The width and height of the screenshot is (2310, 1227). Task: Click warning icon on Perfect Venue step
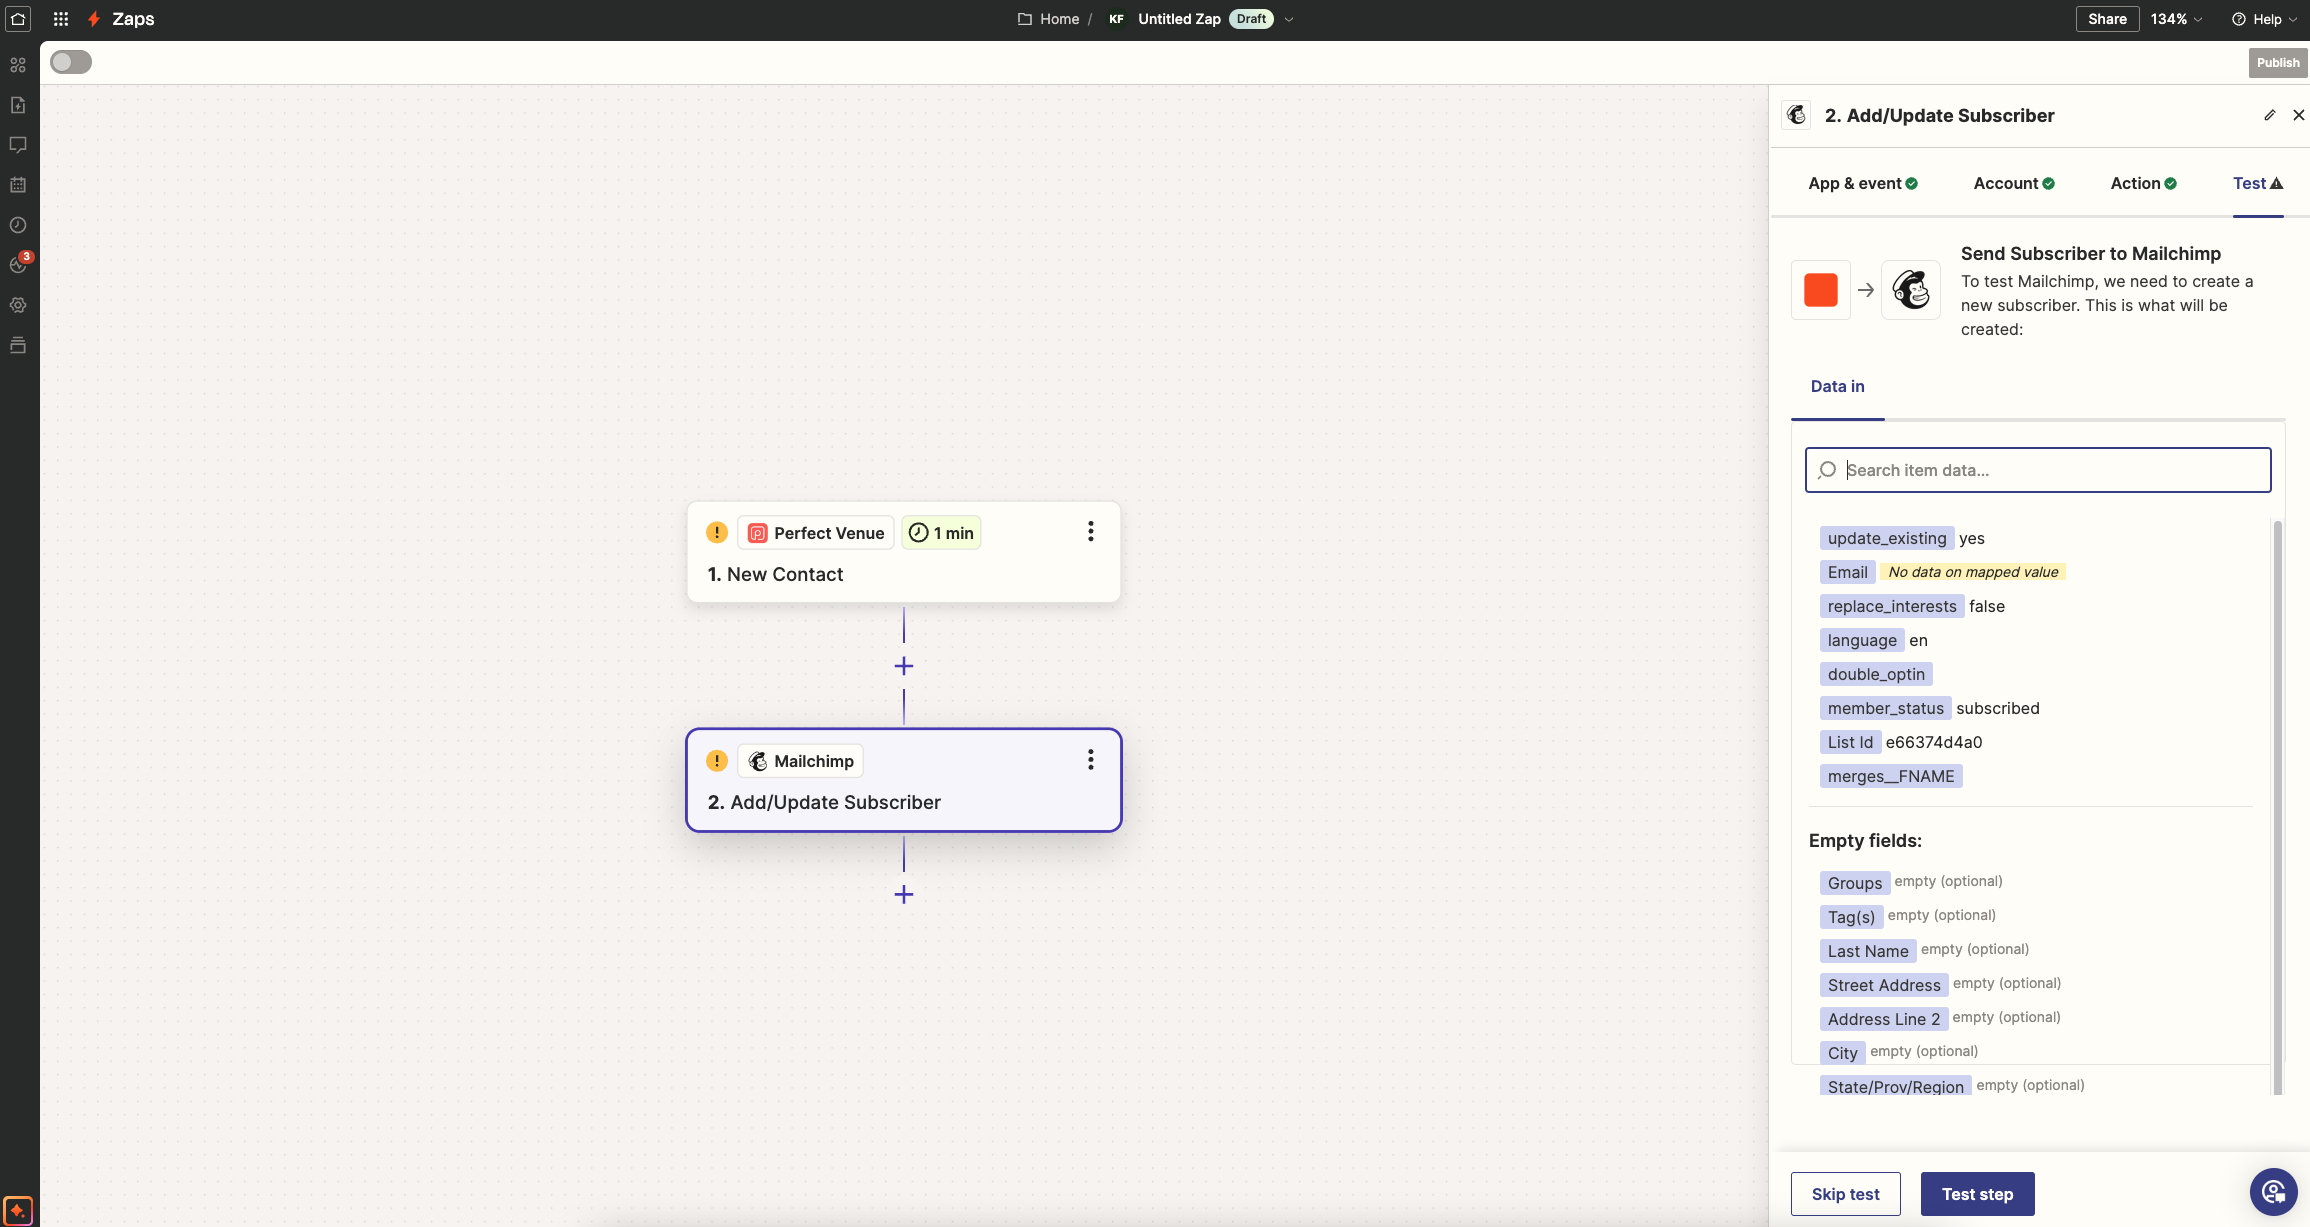[x=716, y=532]
